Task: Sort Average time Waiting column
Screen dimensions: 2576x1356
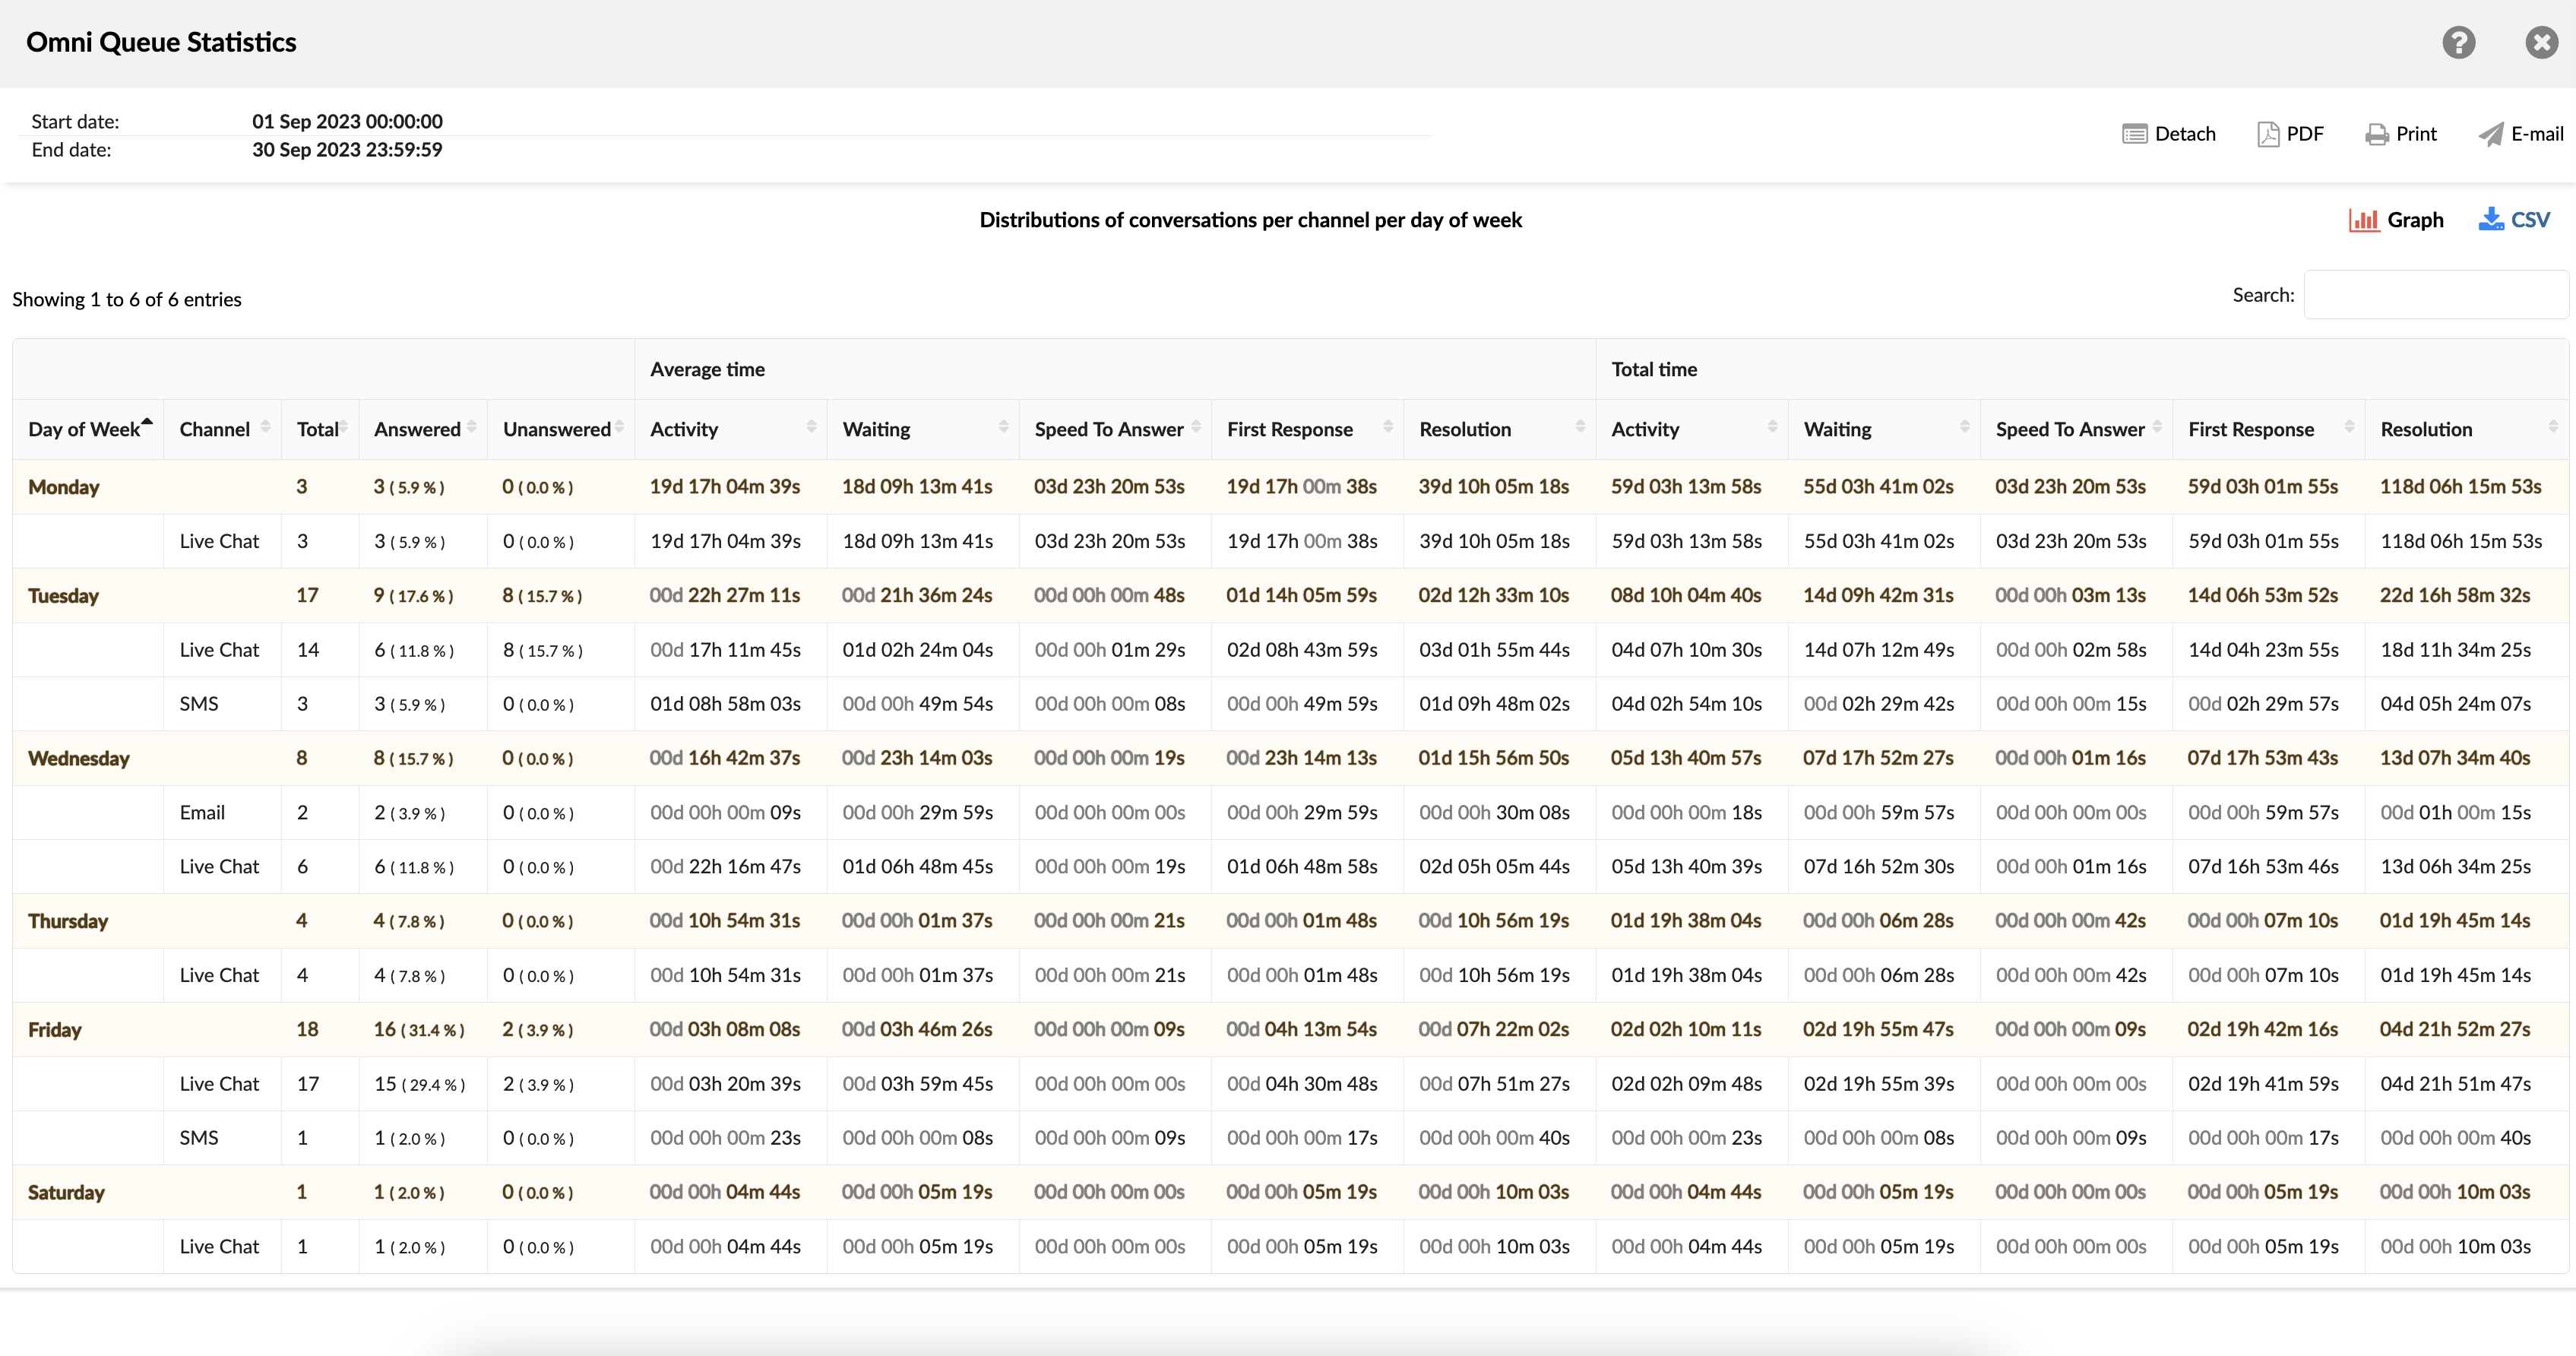Action: [x=923, y=429]
